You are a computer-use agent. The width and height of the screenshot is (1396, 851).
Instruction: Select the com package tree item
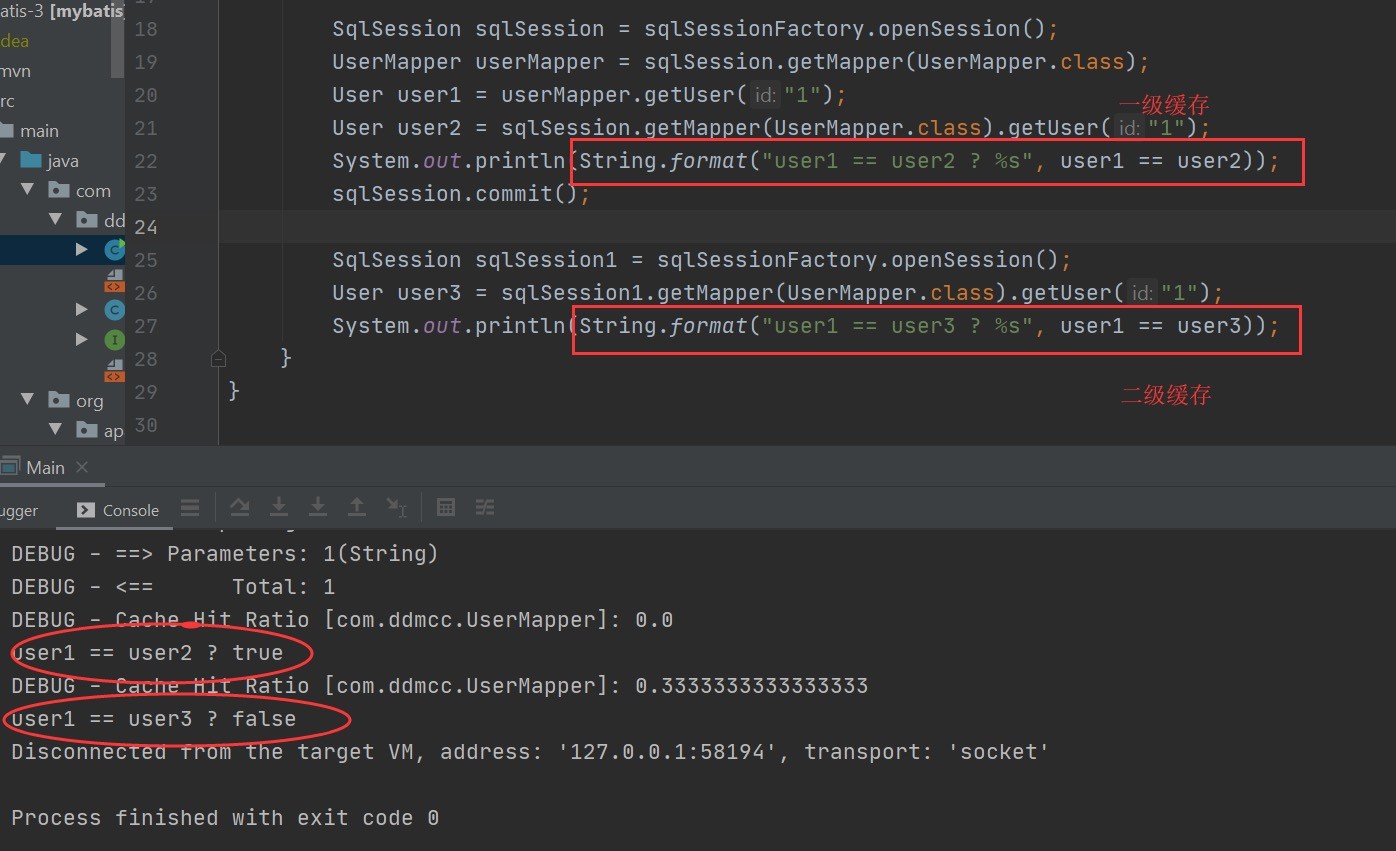coord(93,190)
